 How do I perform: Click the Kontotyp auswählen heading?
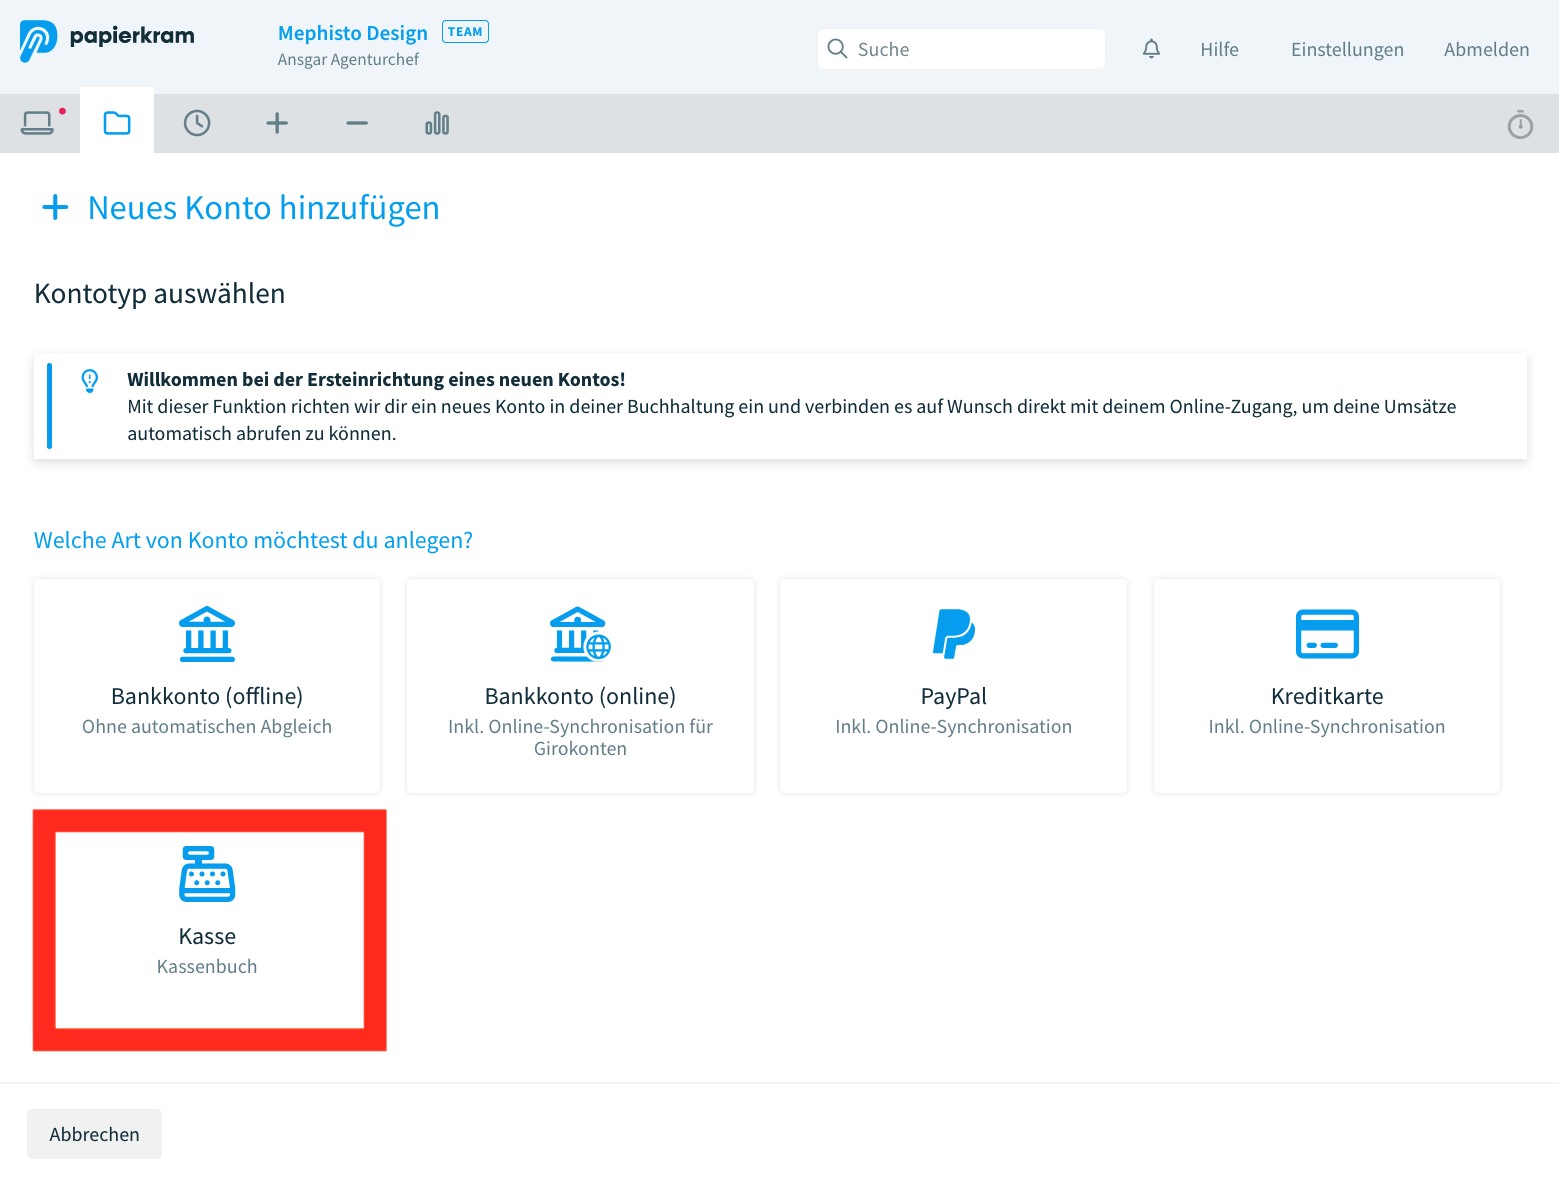(x=160, y=294)
